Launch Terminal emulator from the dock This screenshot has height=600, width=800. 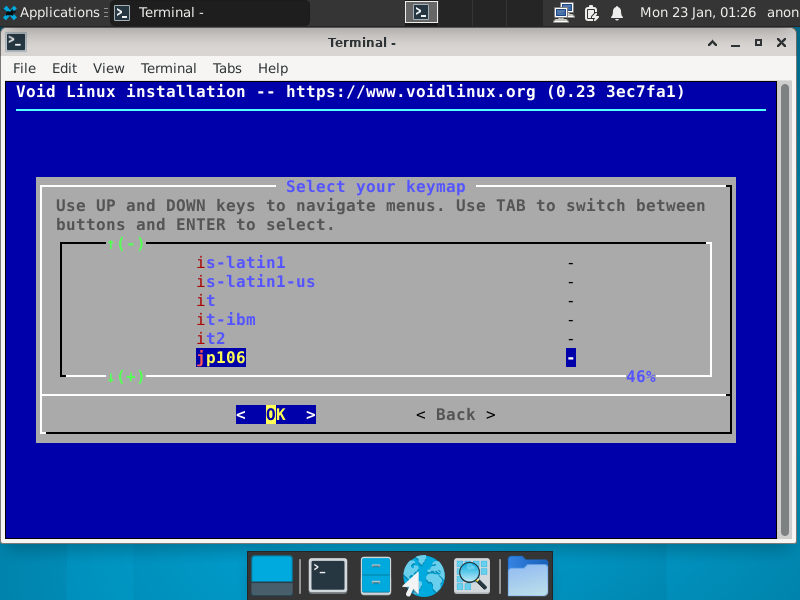[328, 576]
